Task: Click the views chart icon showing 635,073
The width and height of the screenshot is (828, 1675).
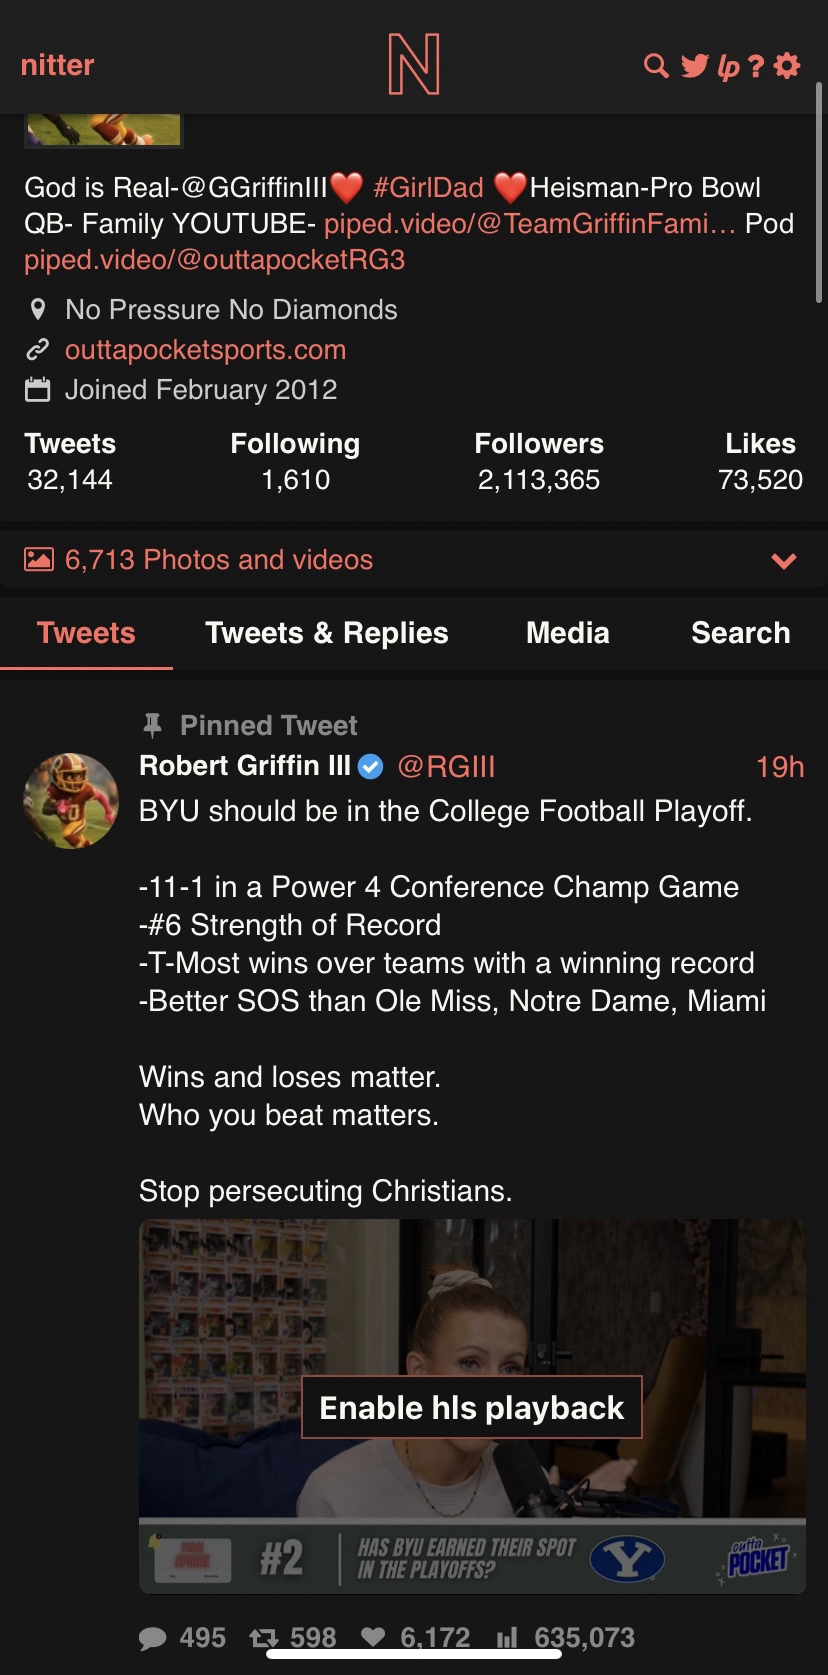Action: (508, 1638)
